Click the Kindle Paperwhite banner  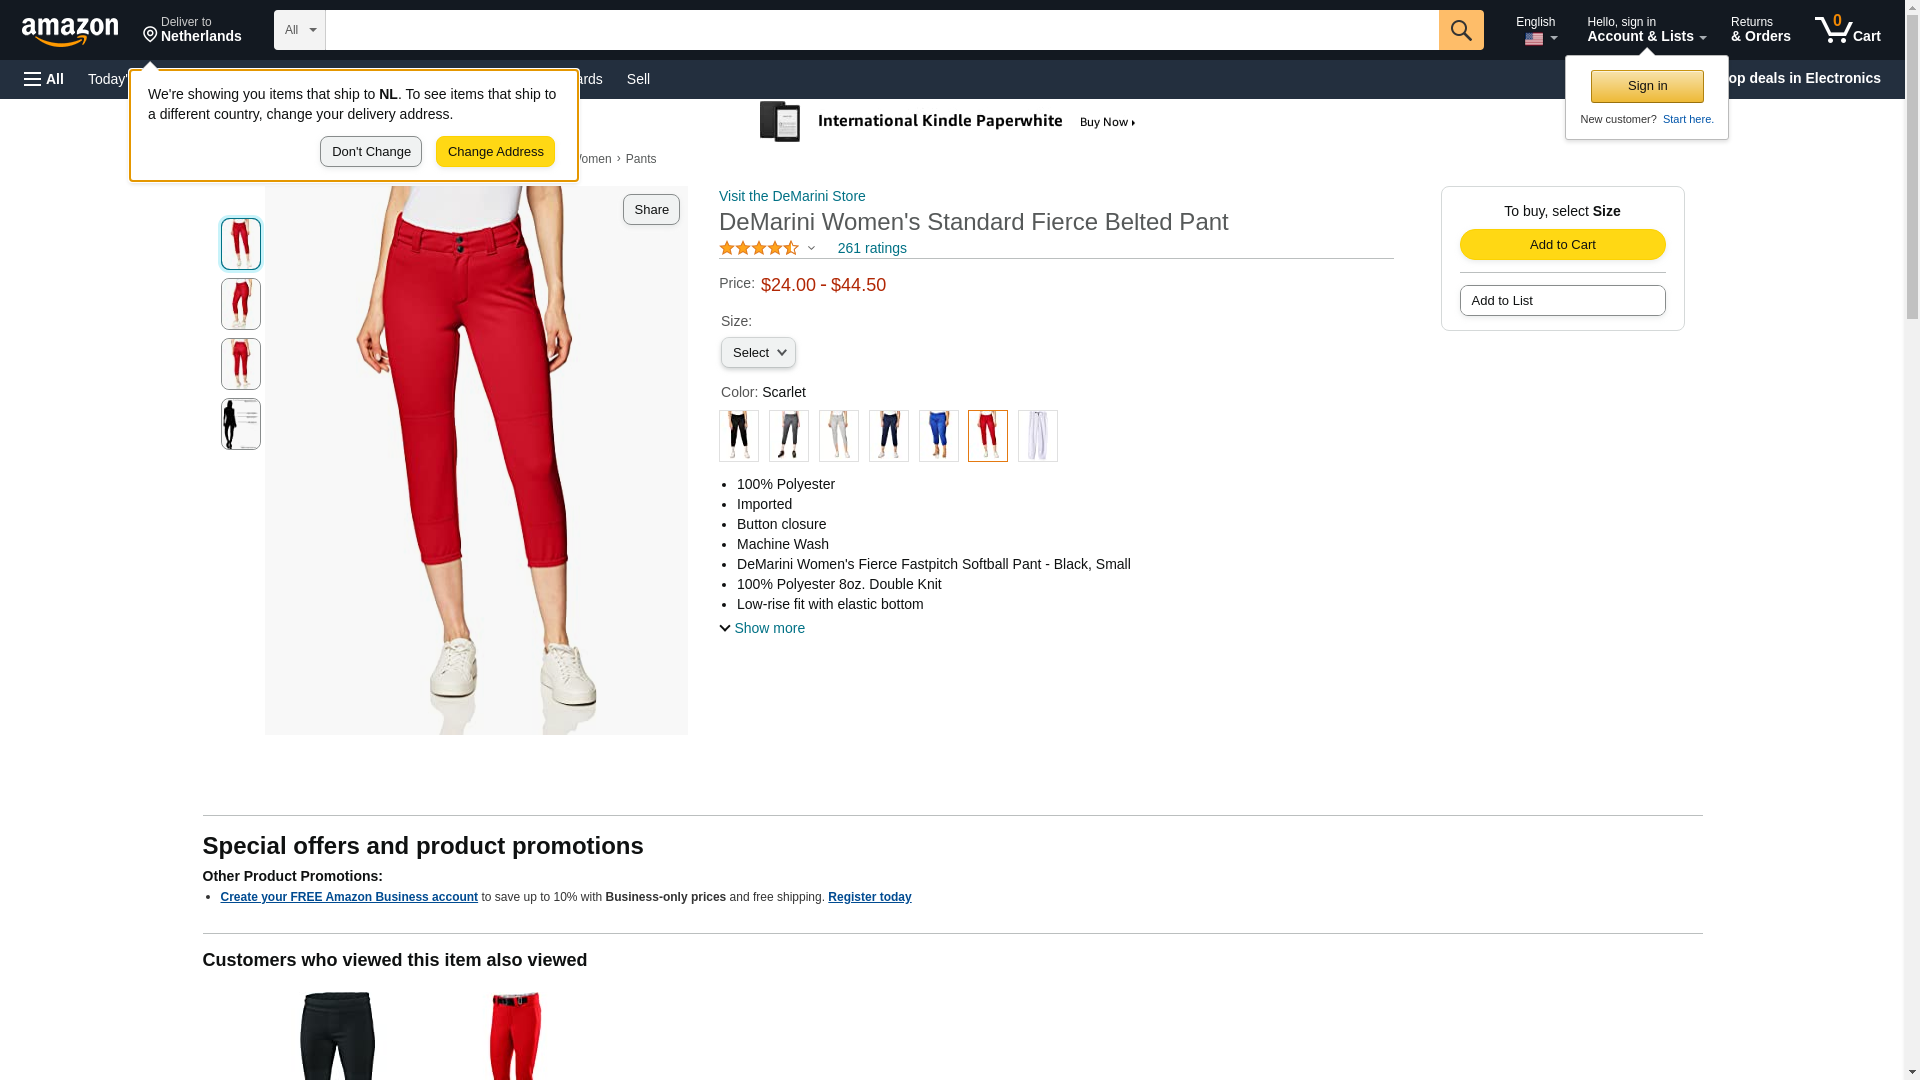tap(948, 122)
